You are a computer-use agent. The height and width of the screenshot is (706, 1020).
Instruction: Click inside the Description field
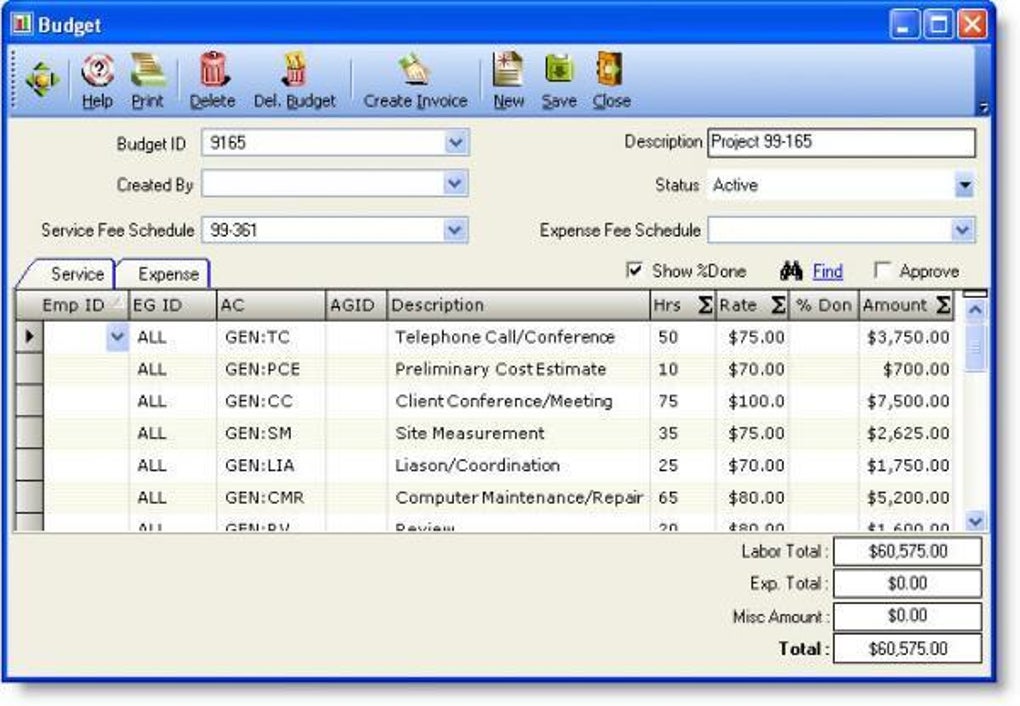coord(840,142)
